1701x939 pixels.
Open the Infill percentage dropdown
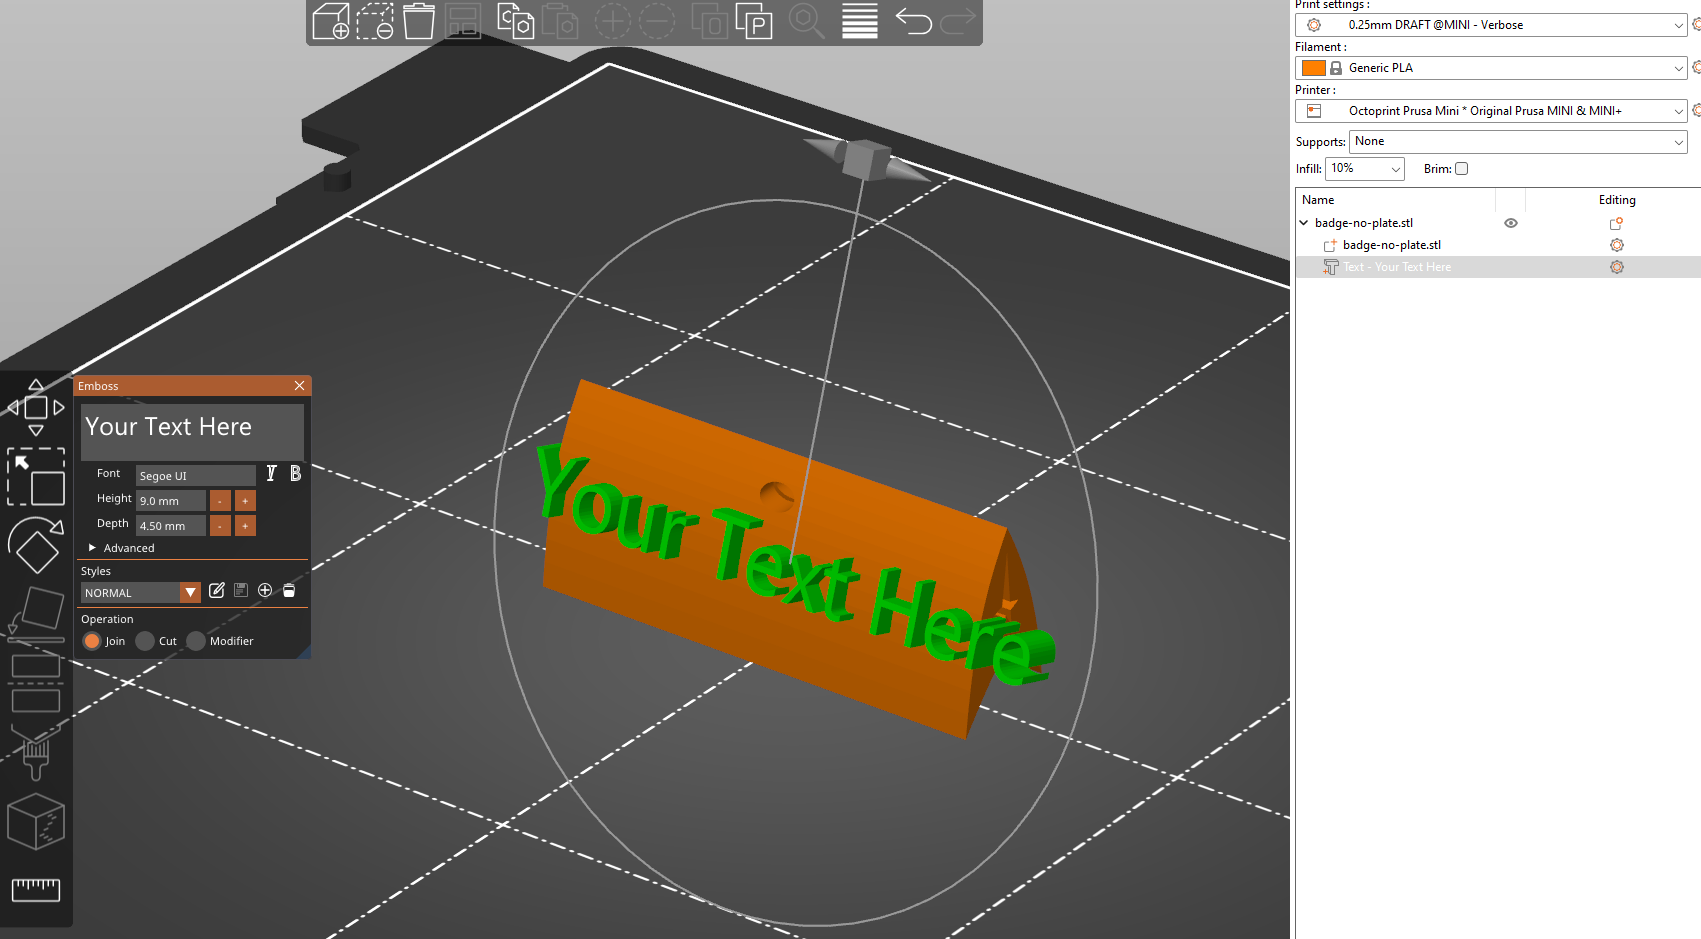(x=1365, y=169)
